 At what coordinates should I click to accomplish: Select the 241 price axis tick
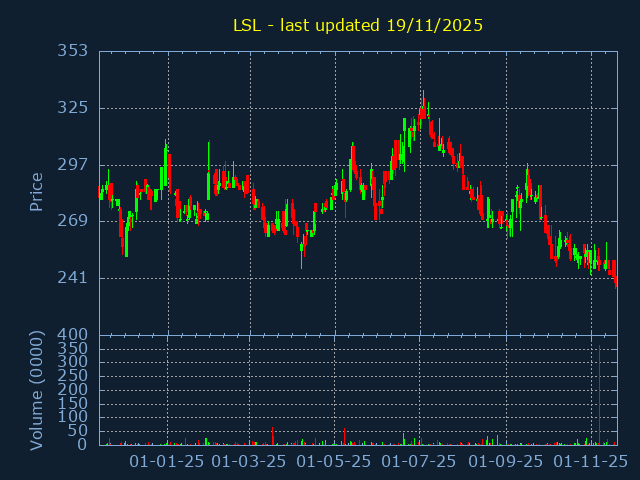[x=73, y=277]
